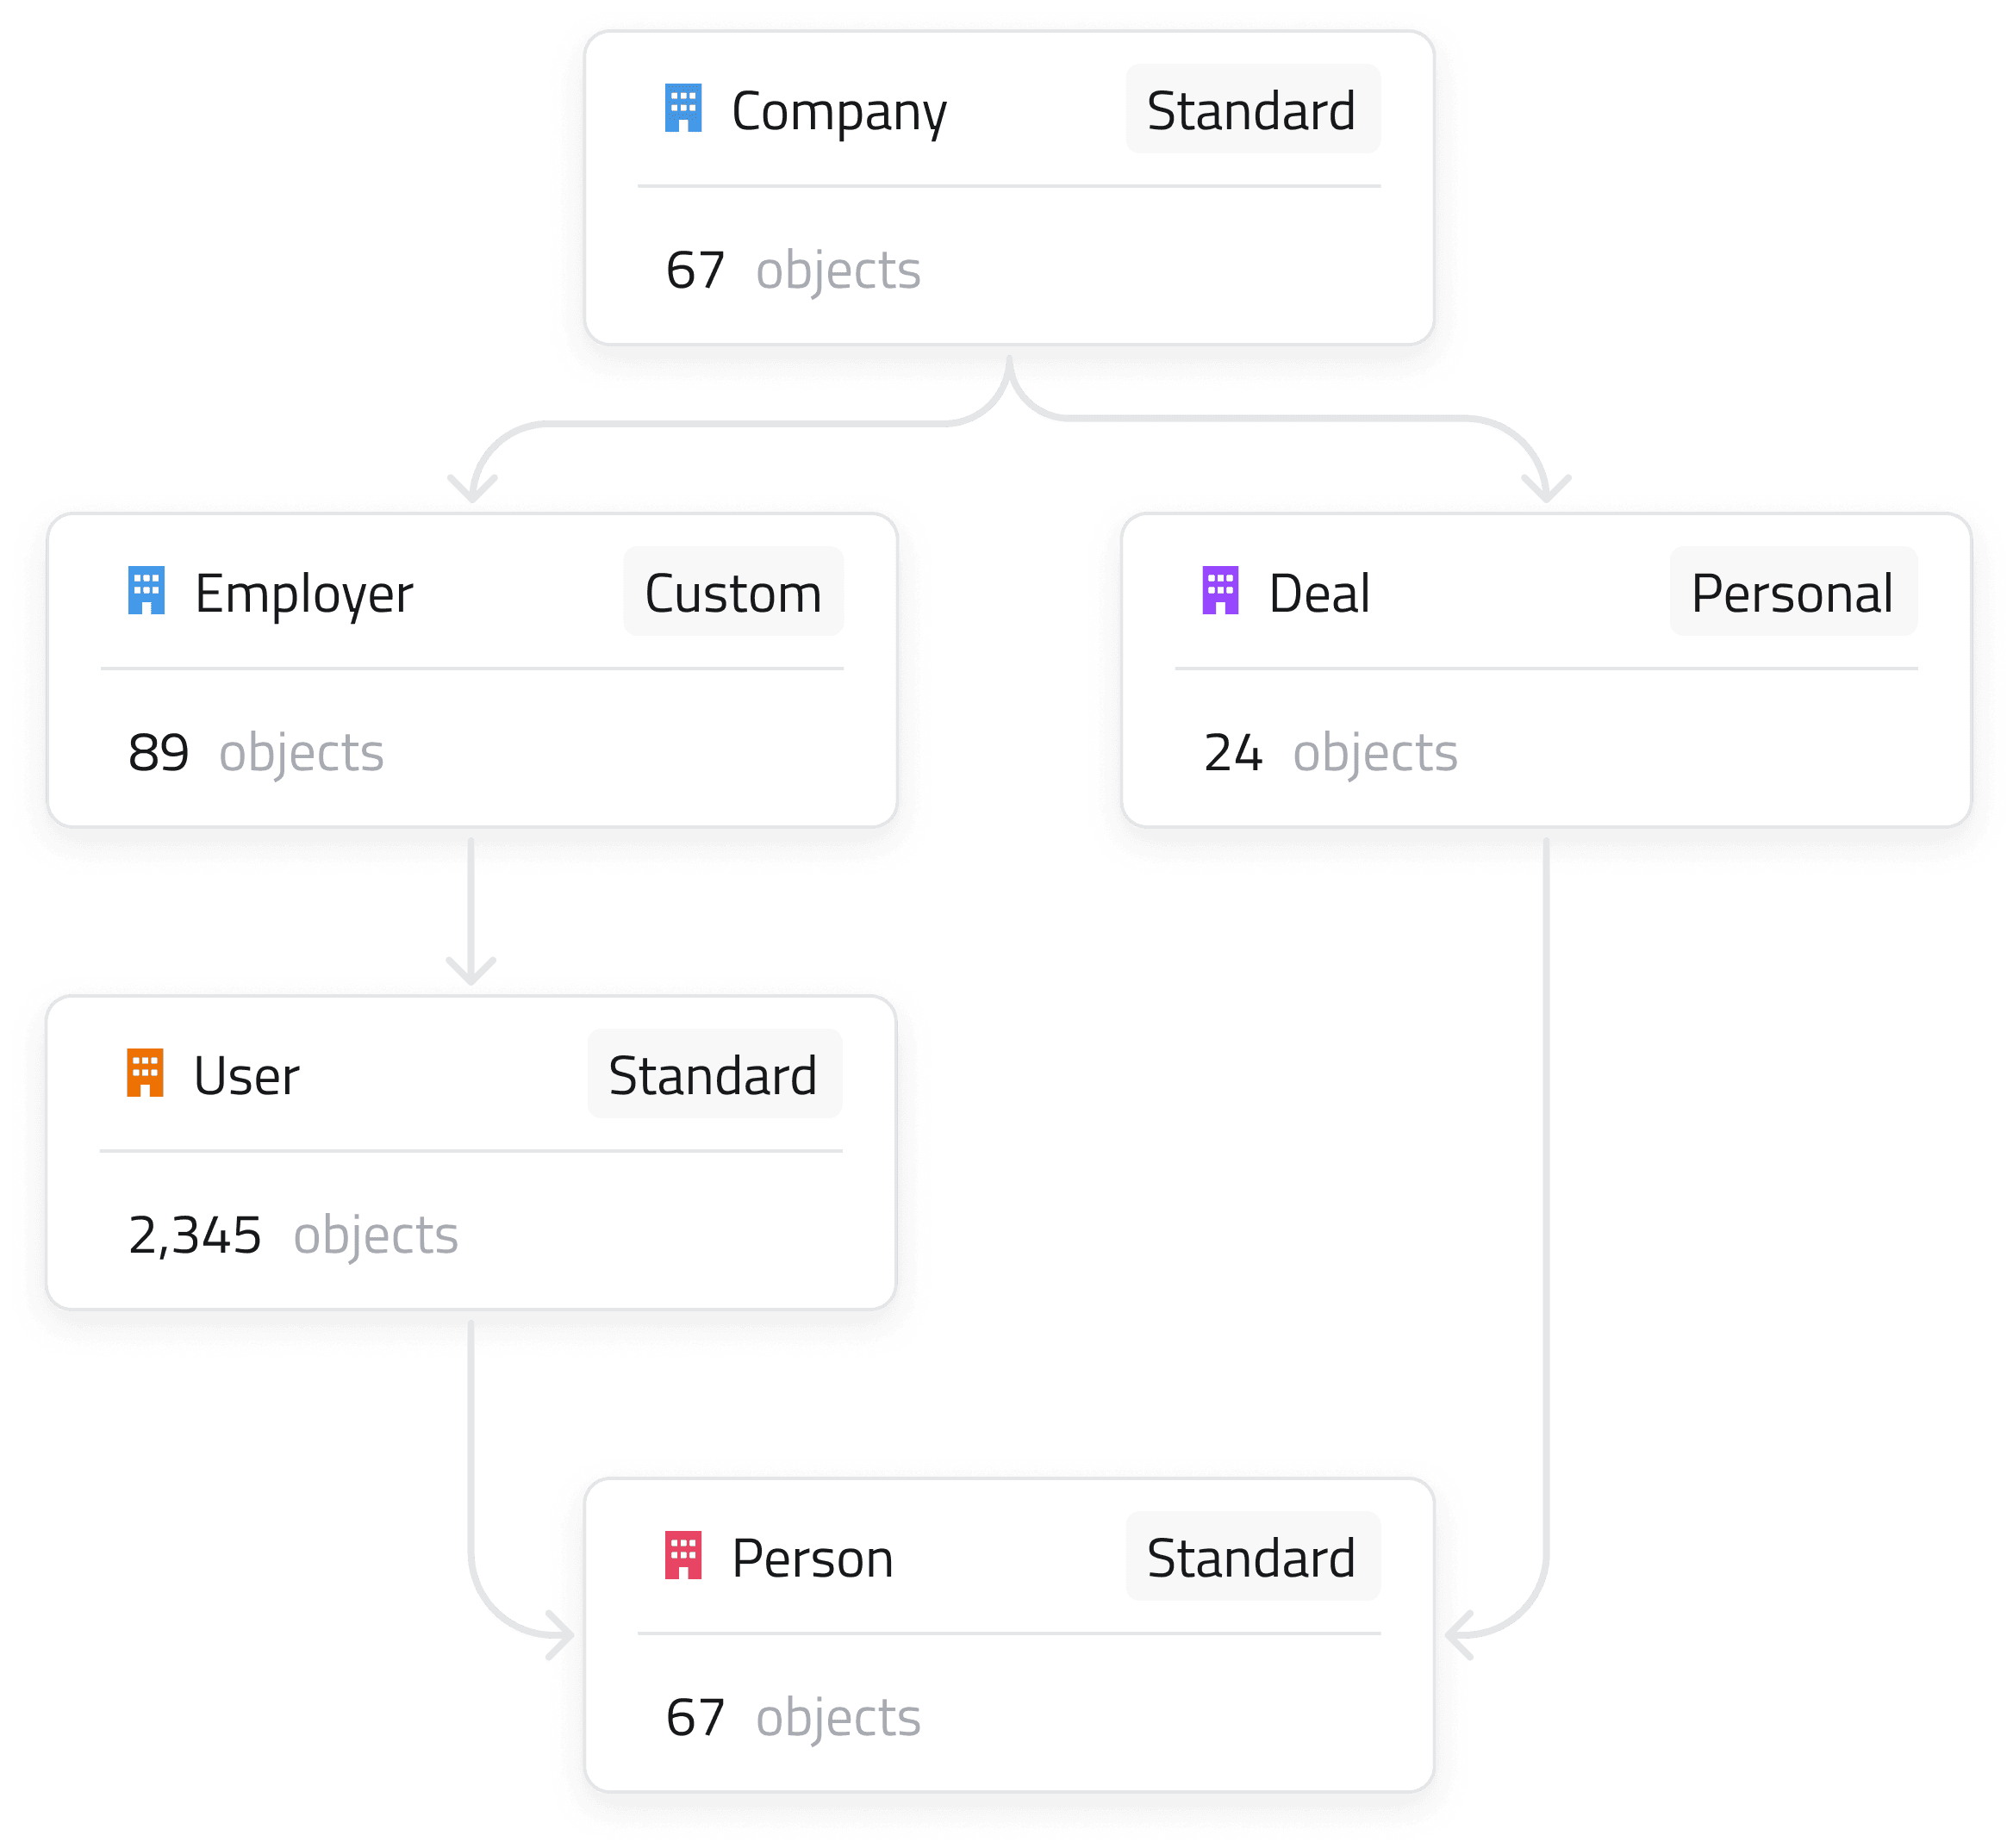
Task: Select the Standard badge on the Person card
Action: [1252, 1557]
